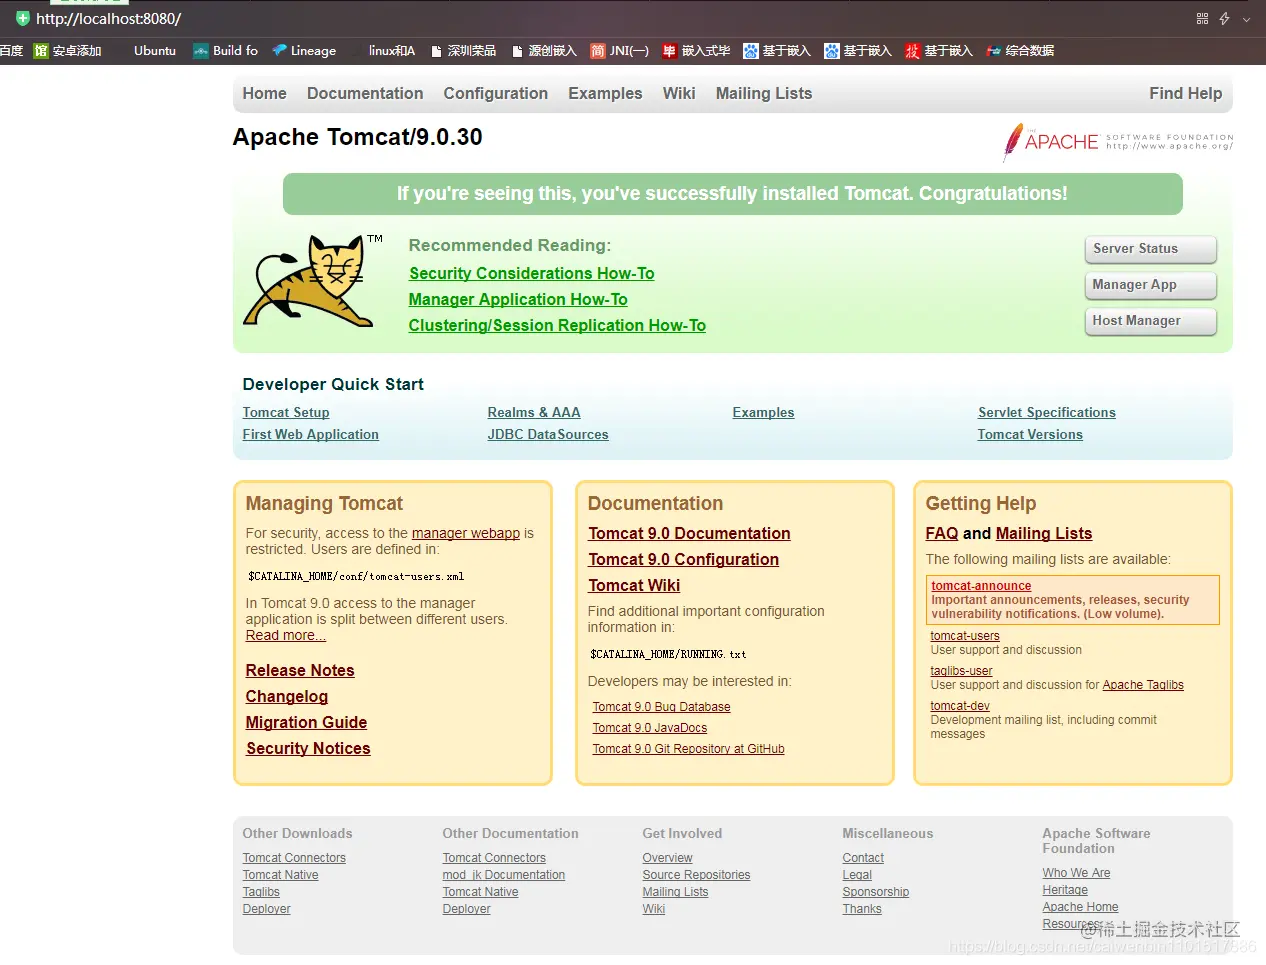Image resolution: width=1266 pixels, height=965 pixels.
Task: Open the Release Notes link
Action: click(x=300, y=670)
